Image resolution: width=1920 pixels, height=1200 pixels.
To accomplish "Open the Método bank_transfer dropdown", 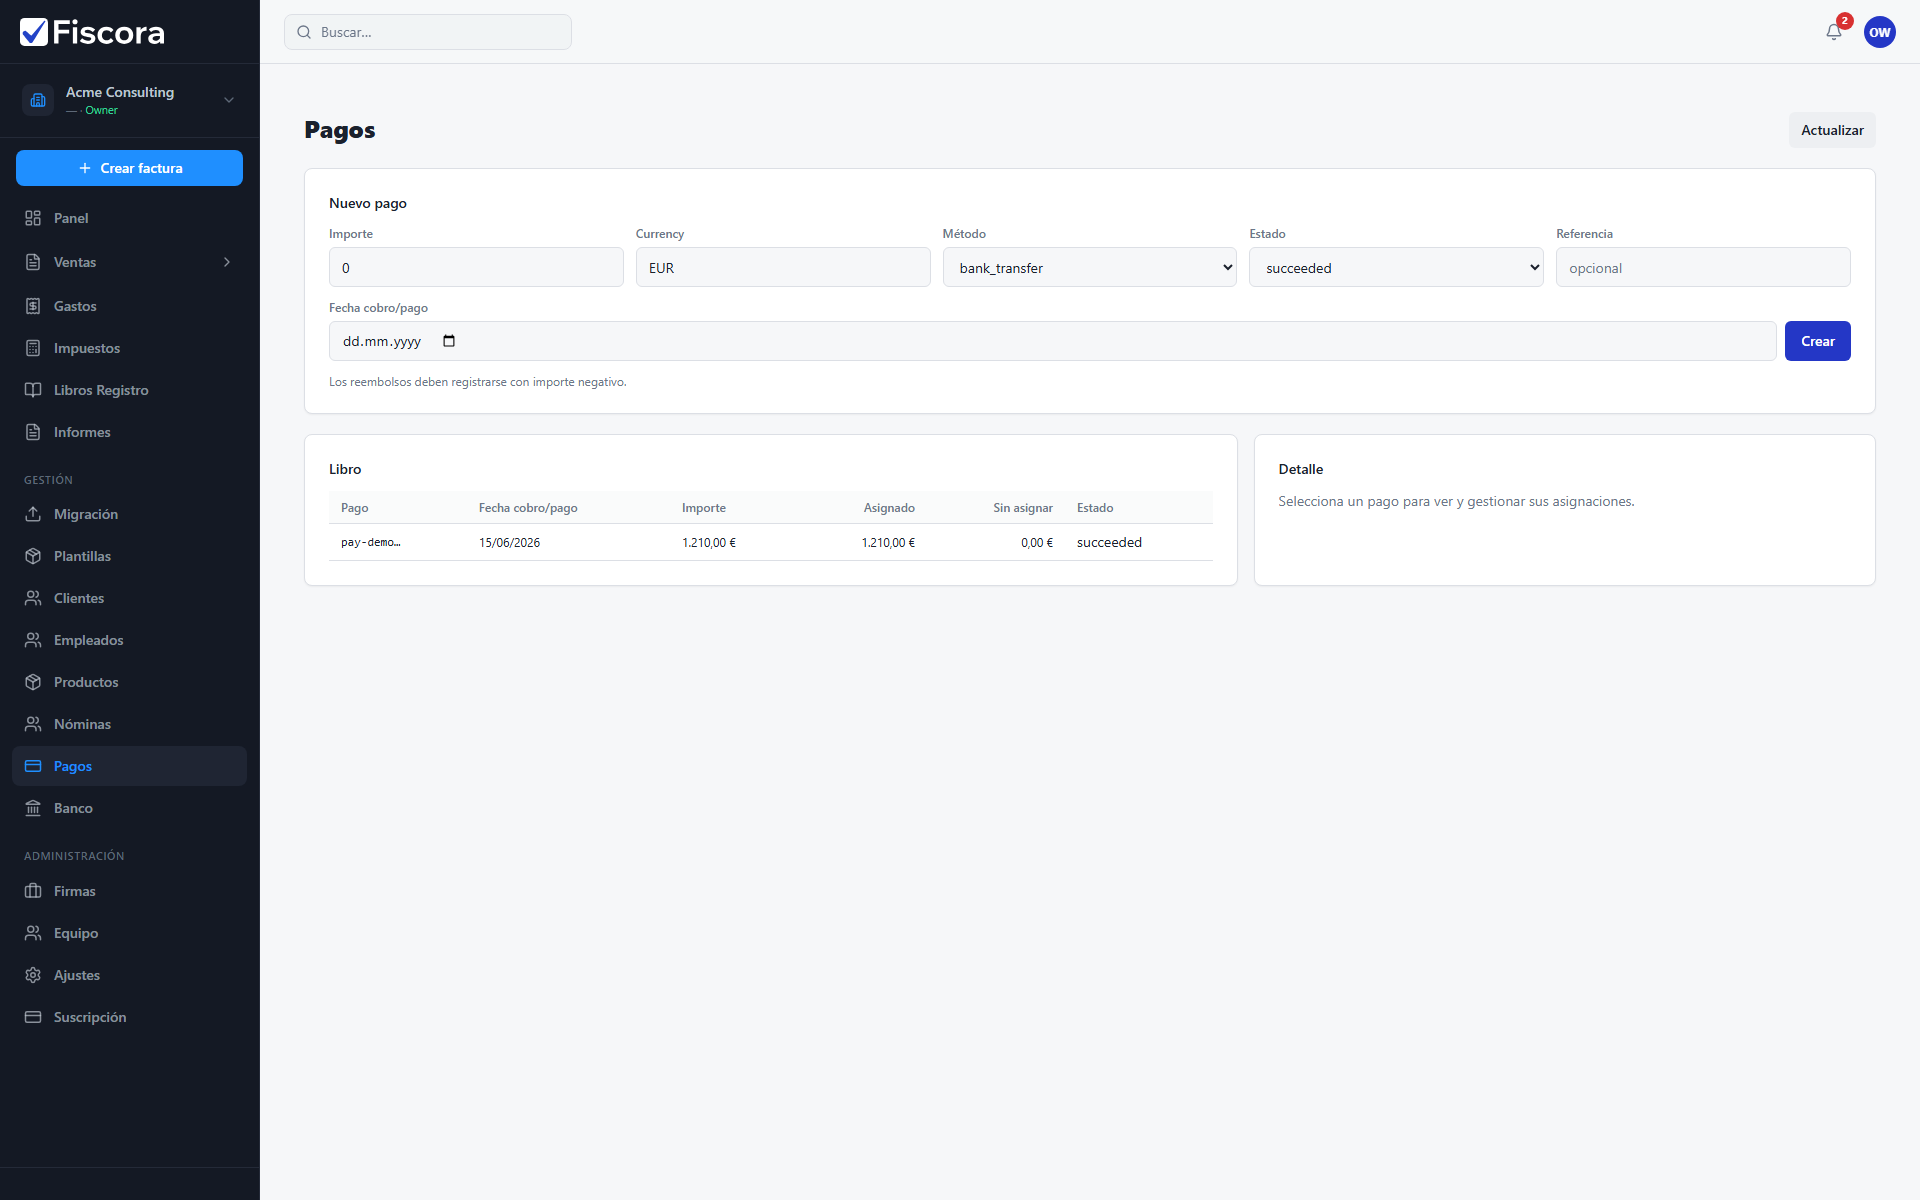I will [x=1089, y=268].
